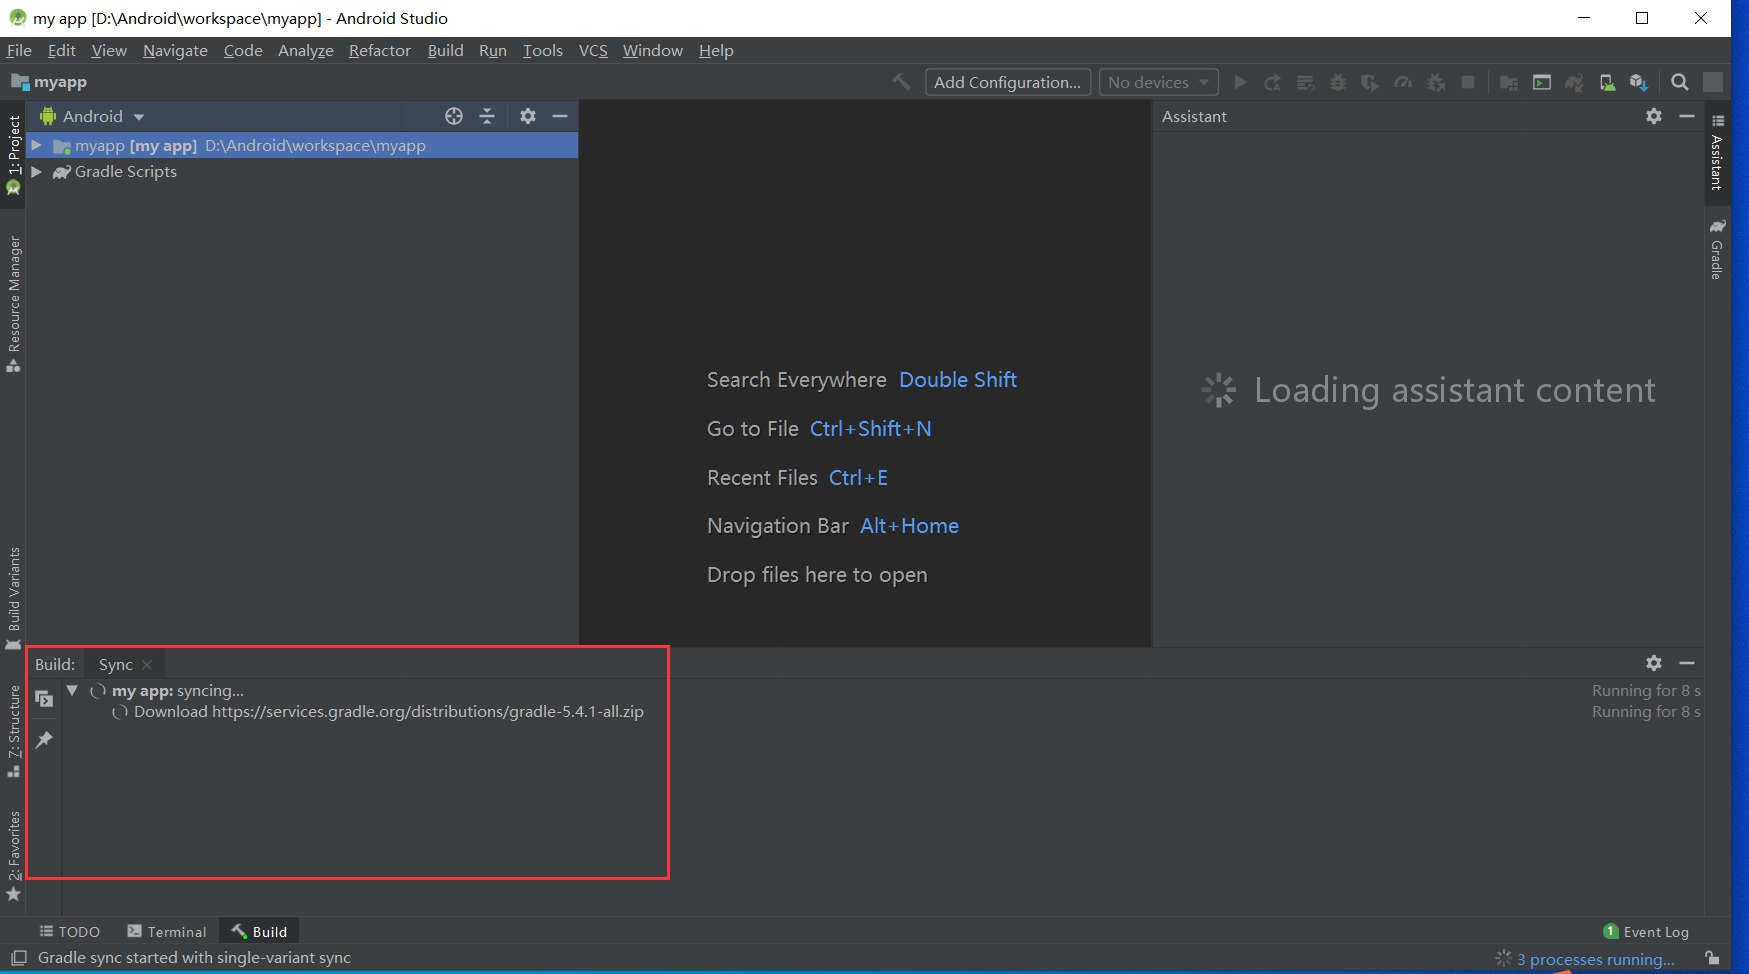Open the Refactor menu
This screenshot has height=974, width=1749.
379,50
